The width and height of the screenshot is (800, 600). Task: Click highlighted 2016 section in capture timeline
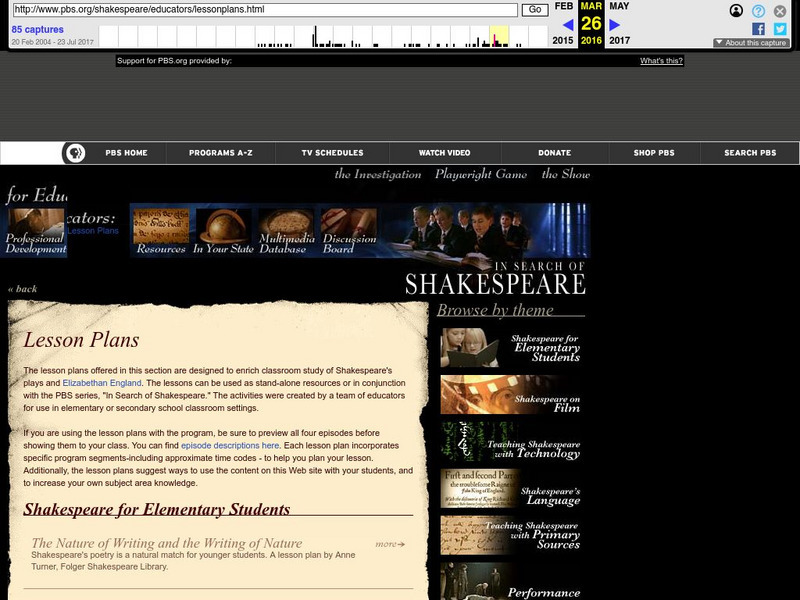(x=499, y=36)
